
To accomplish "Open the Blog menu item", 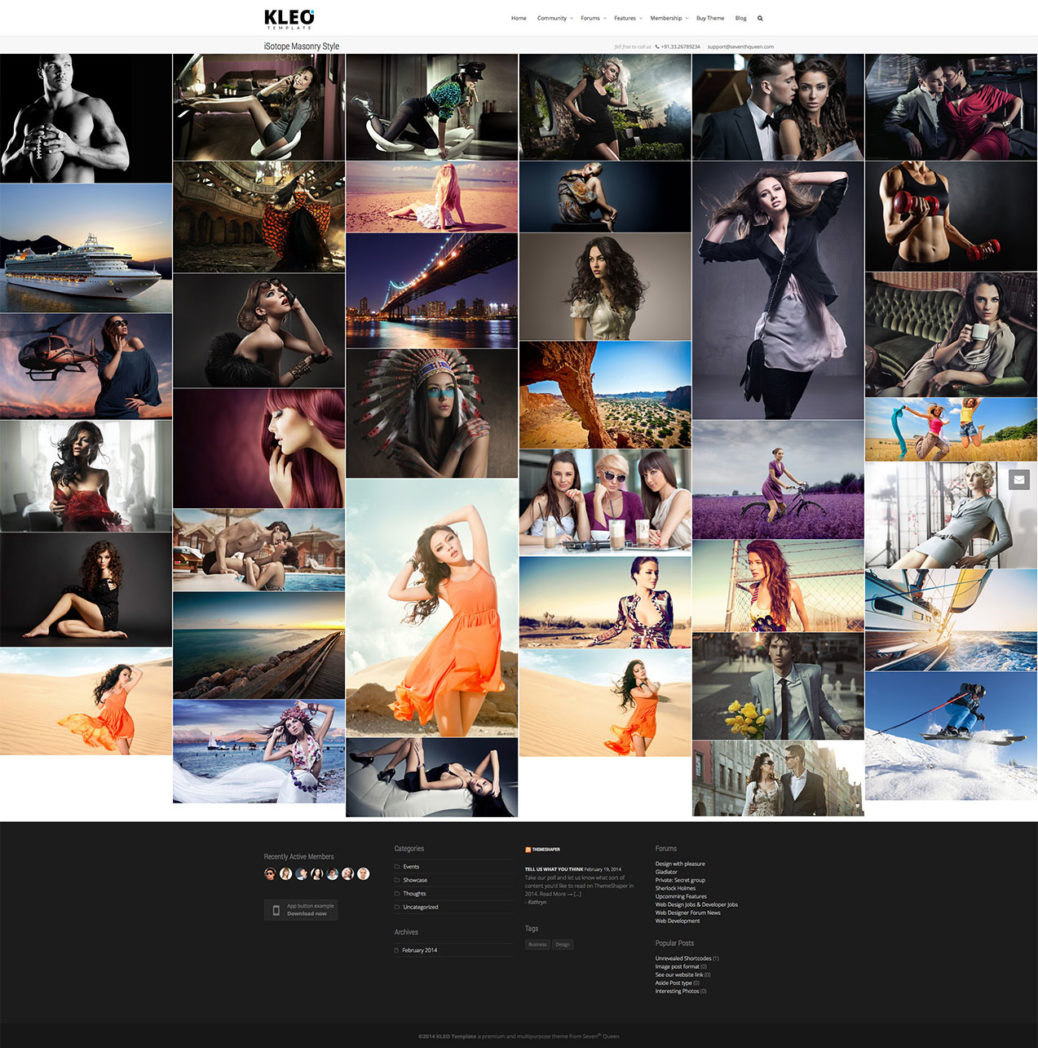I will pyautogui.click(x=740, y=18).
